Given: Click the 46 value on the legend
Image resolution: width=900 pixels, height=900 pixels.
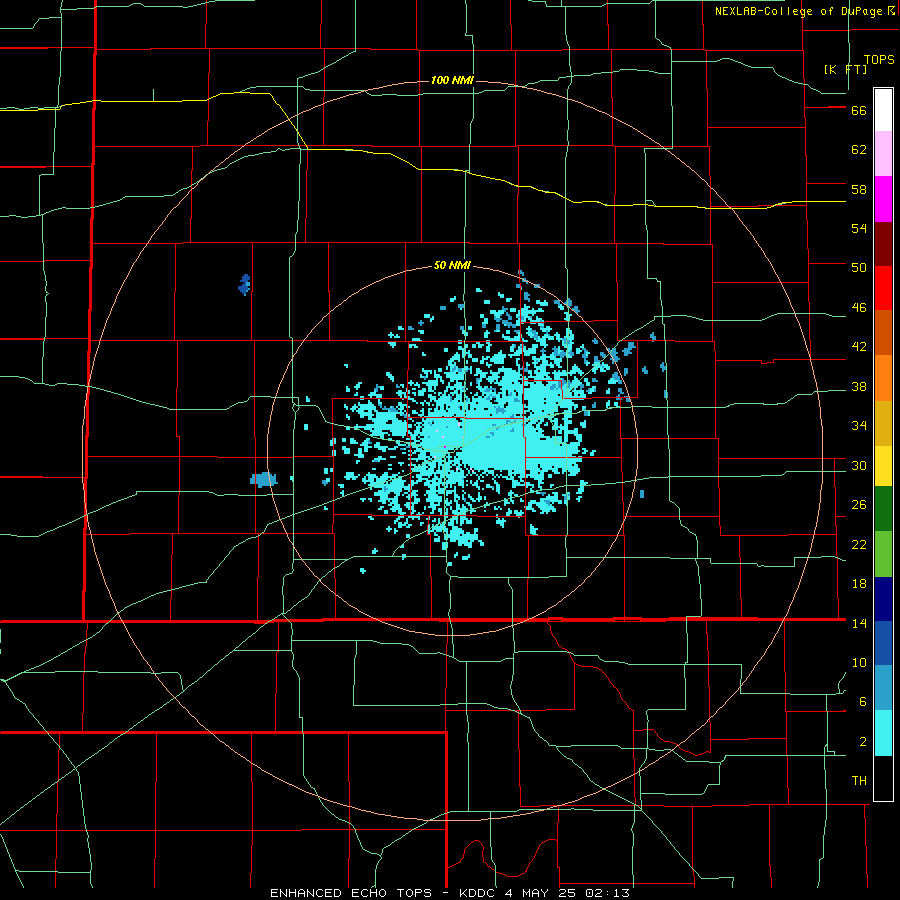Looking at the screenshot, I should click(859, 308).
